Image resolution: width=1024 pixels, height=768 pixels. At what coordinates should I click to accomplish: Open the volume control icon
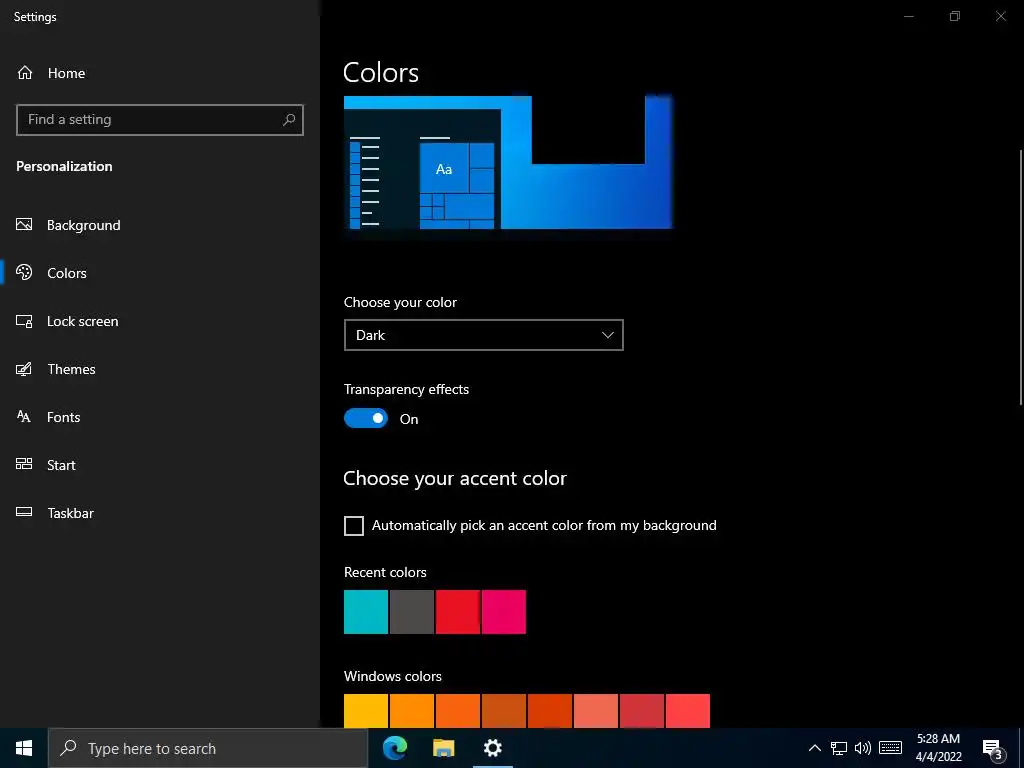(x=863, y=748)
